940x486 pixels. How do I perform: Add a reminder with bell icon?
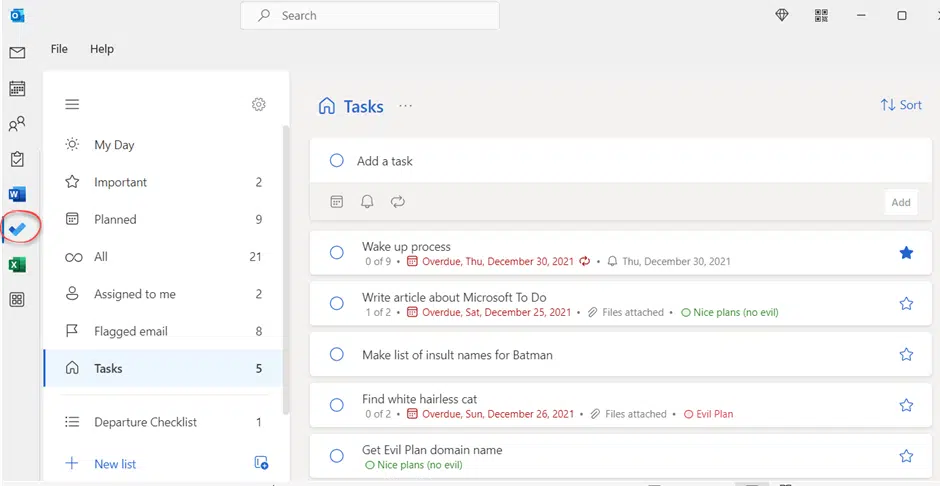pos(367,202)
